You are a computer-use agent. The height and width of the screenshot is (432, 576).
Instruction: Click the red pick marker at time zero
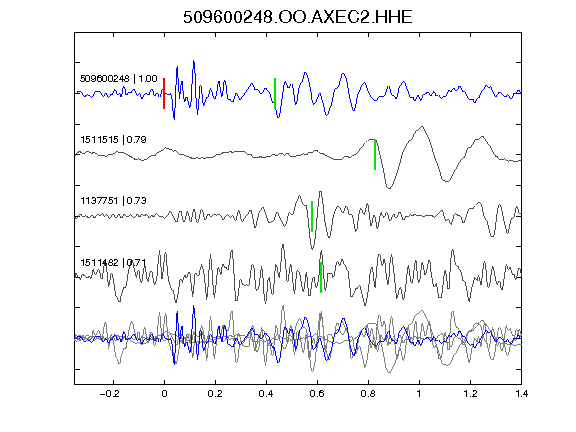pos(164,93)
